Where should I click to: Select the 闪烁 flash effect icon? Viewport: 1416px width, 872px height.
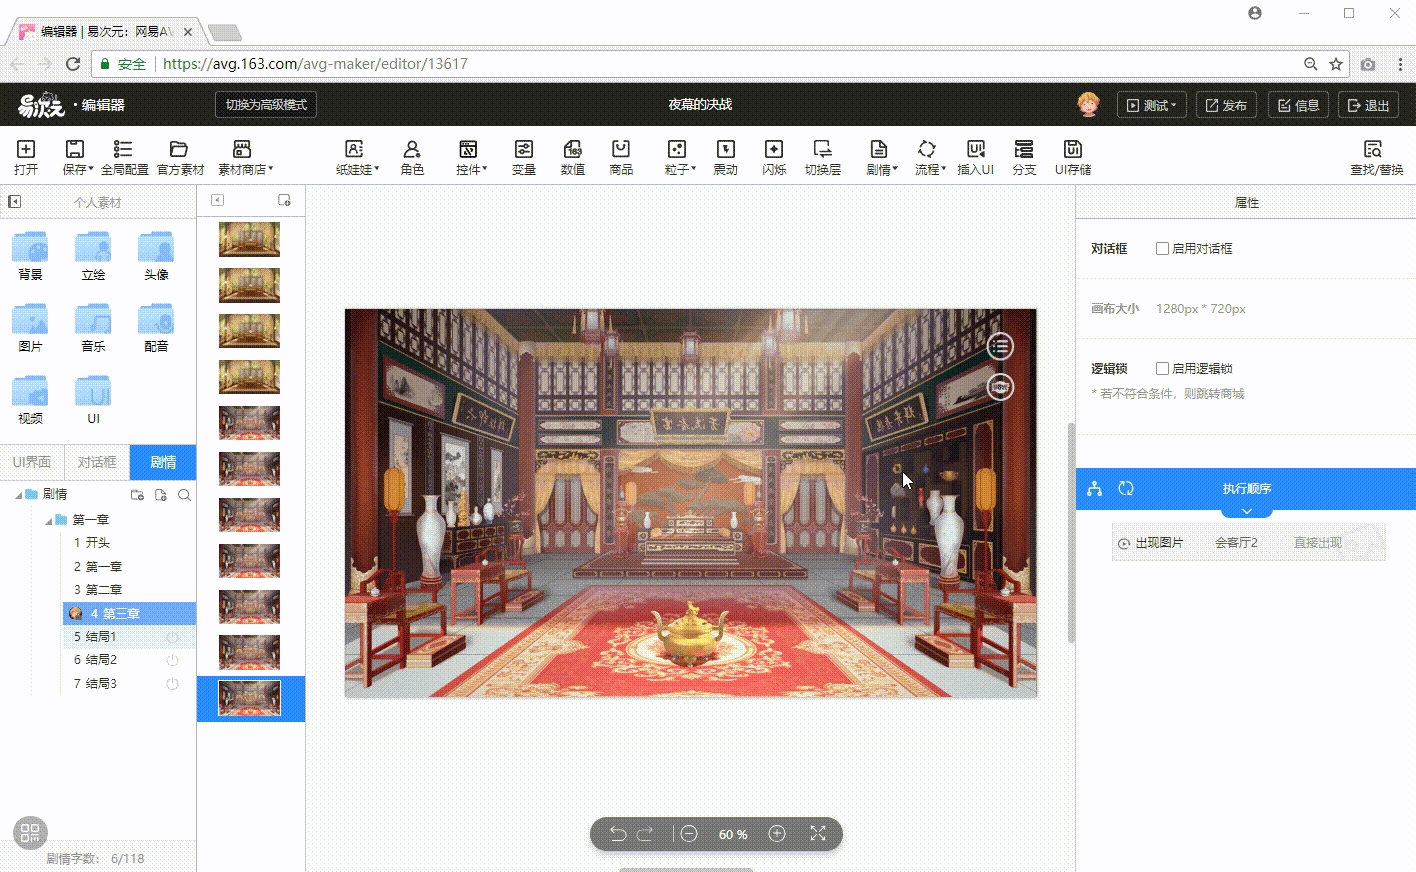(x=773, y=157)
